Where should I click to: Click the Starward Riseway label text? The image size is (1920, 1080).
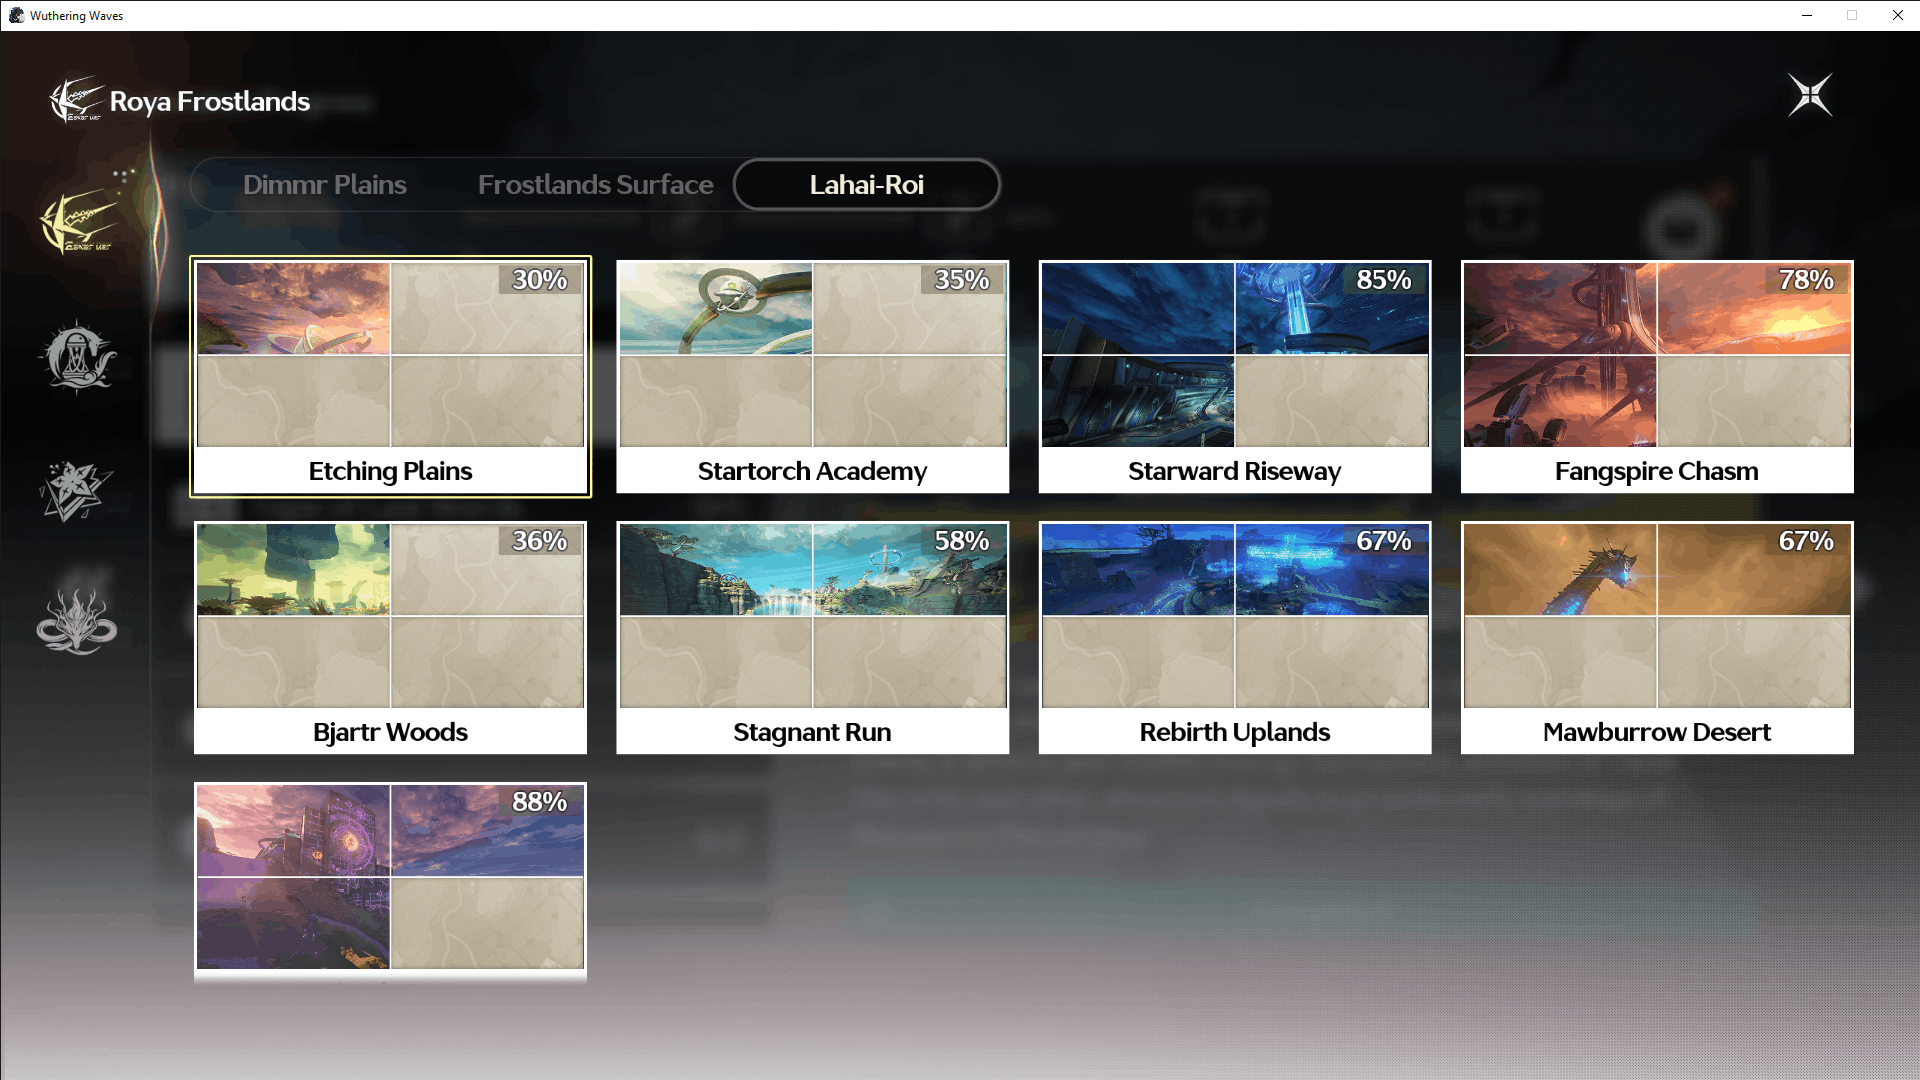pyautogui.click(x=1234, y=471)
